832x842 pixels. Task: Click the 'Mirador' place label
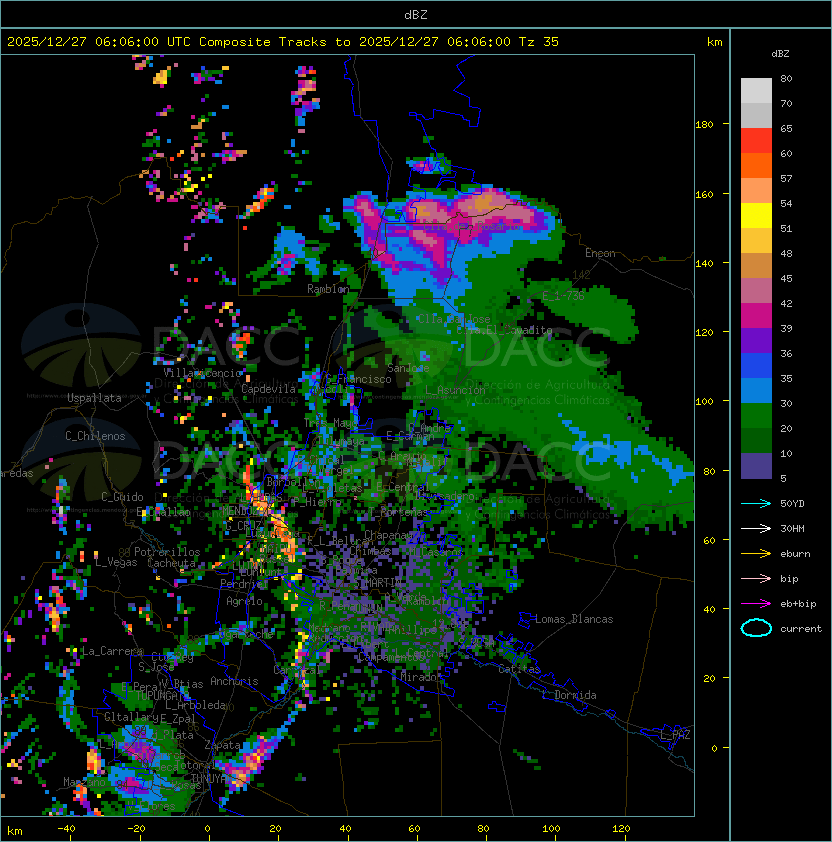pos(421,677)
